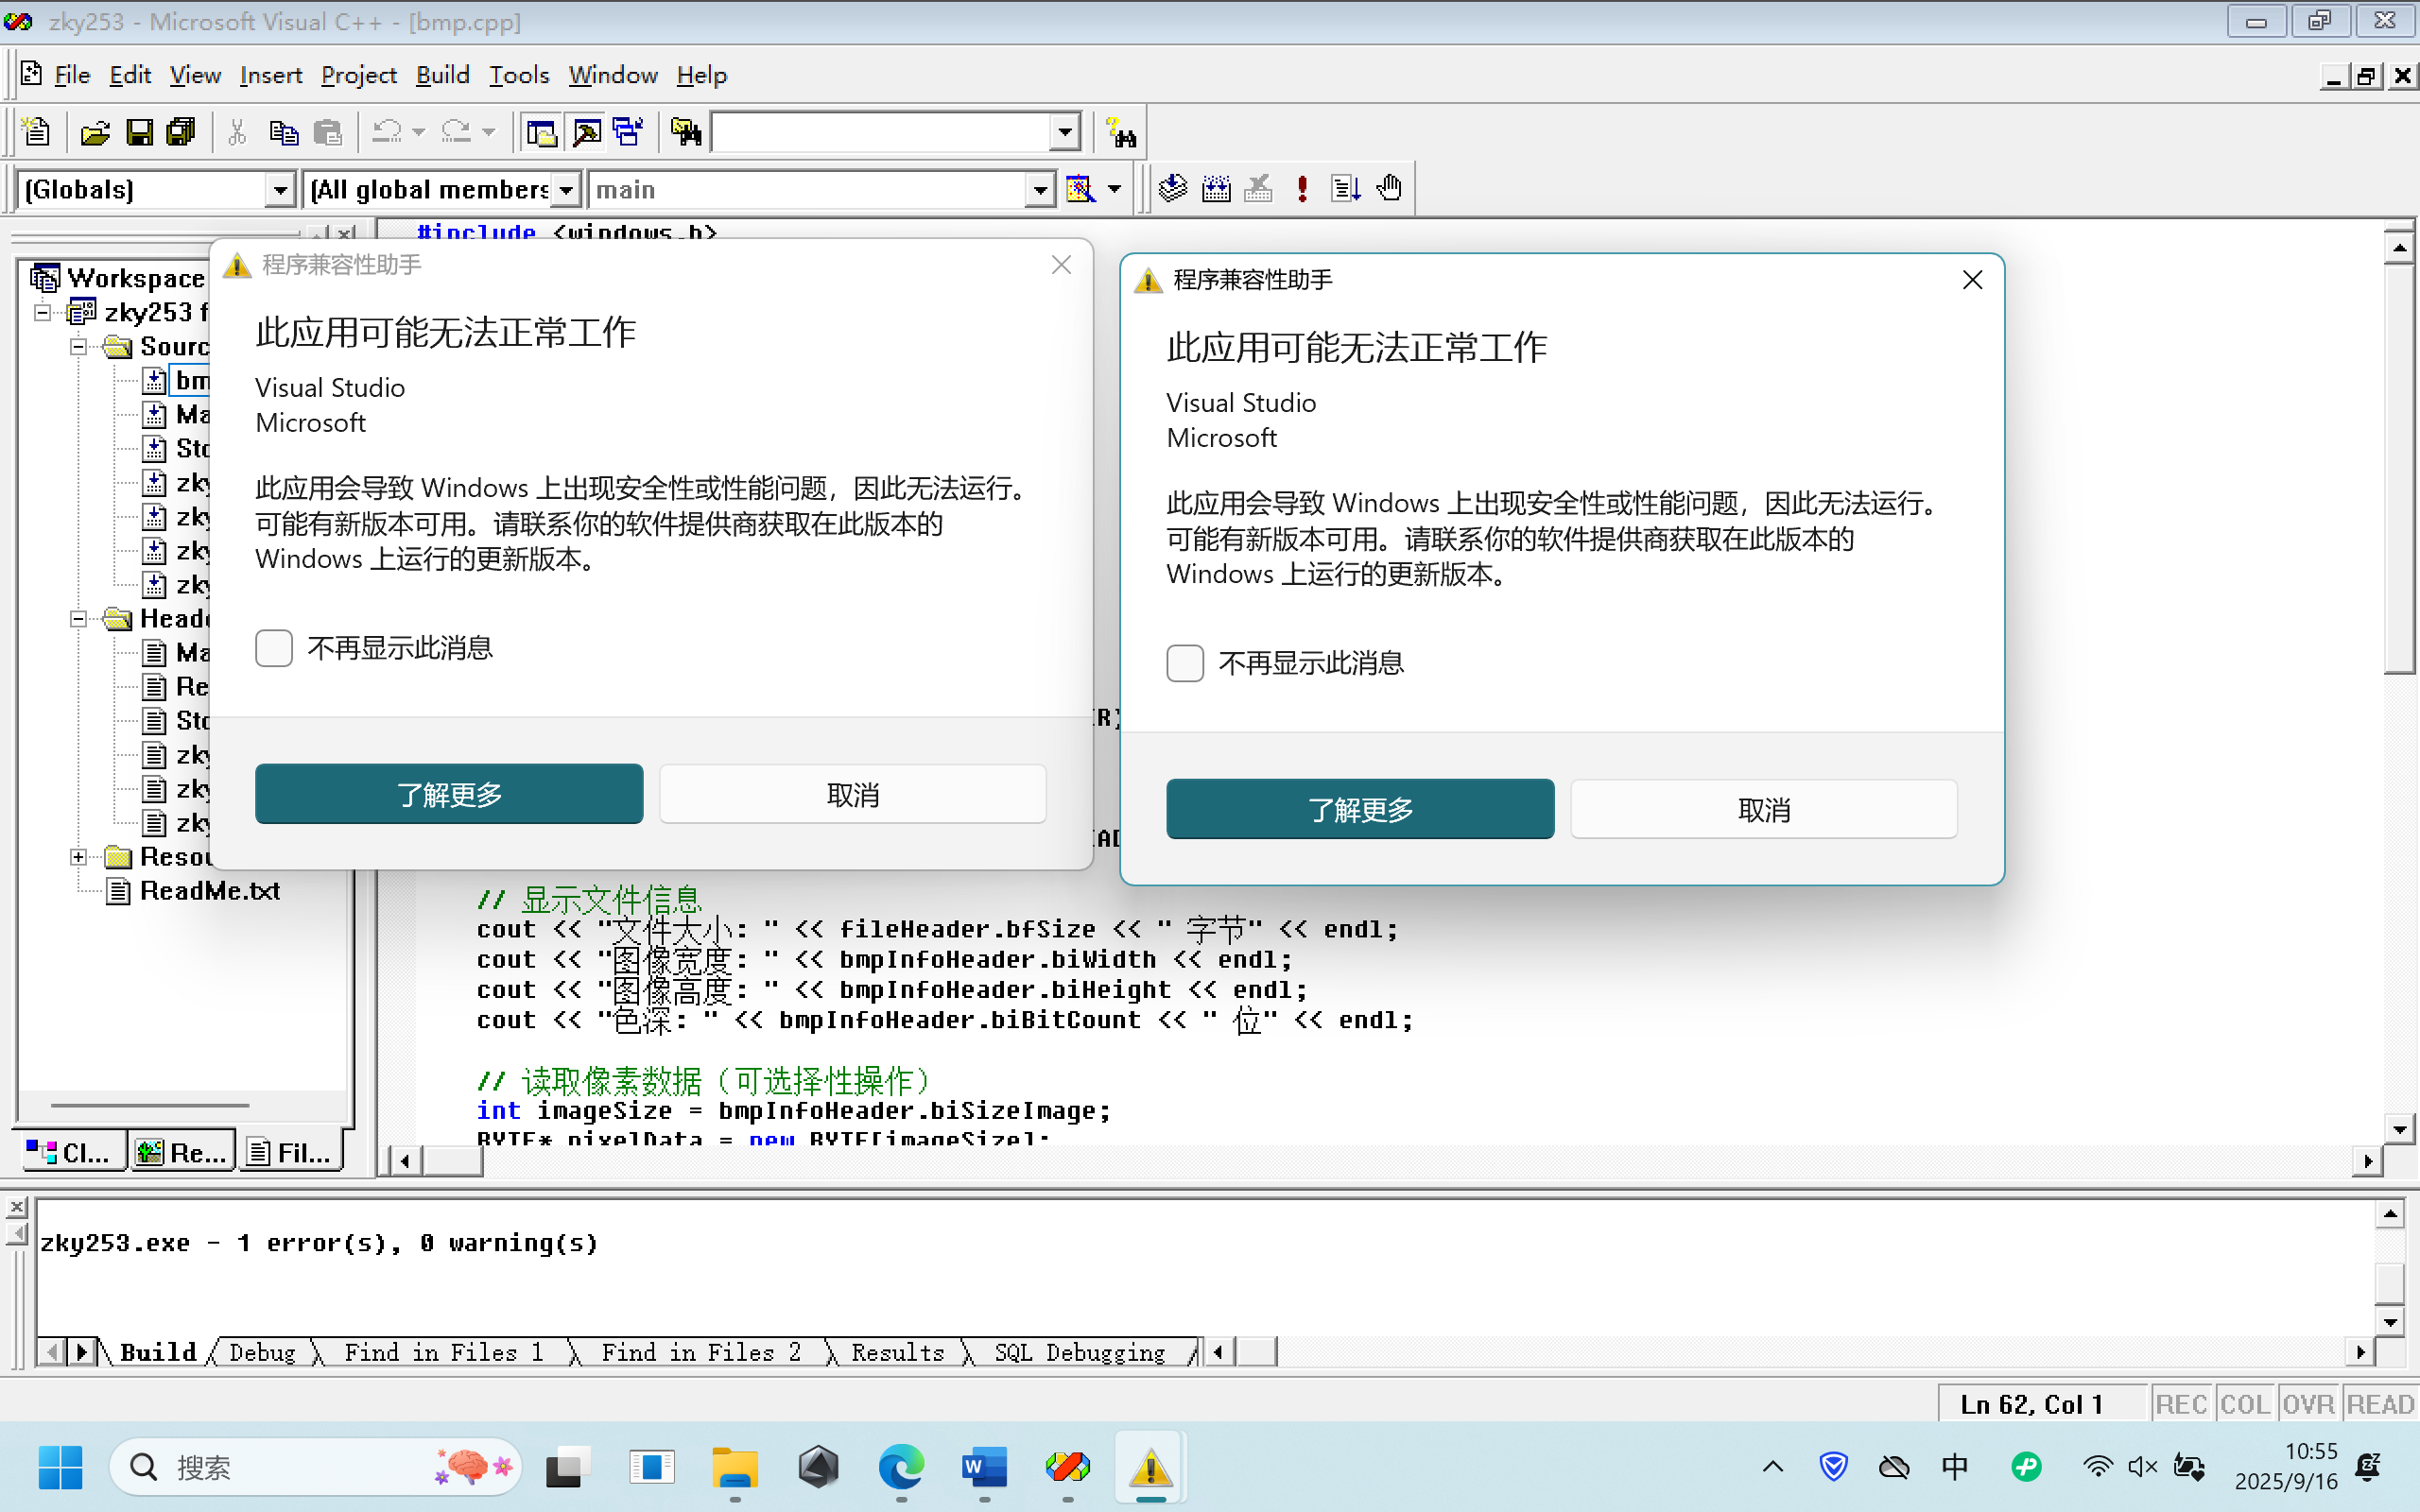Click the Undo arrow icon
Screen dimensions: 2420x1512
pos(386,132)
